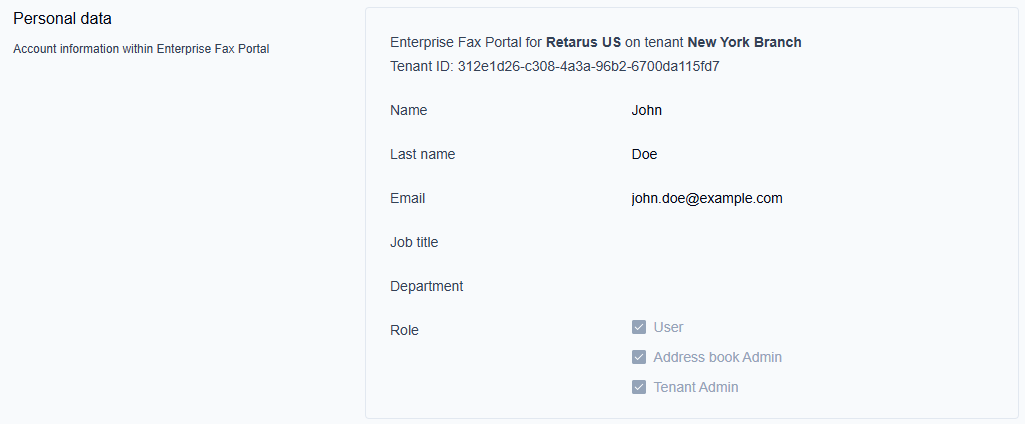Select the Role field label
Screen dimensions: 1025x424
point(405,331)
